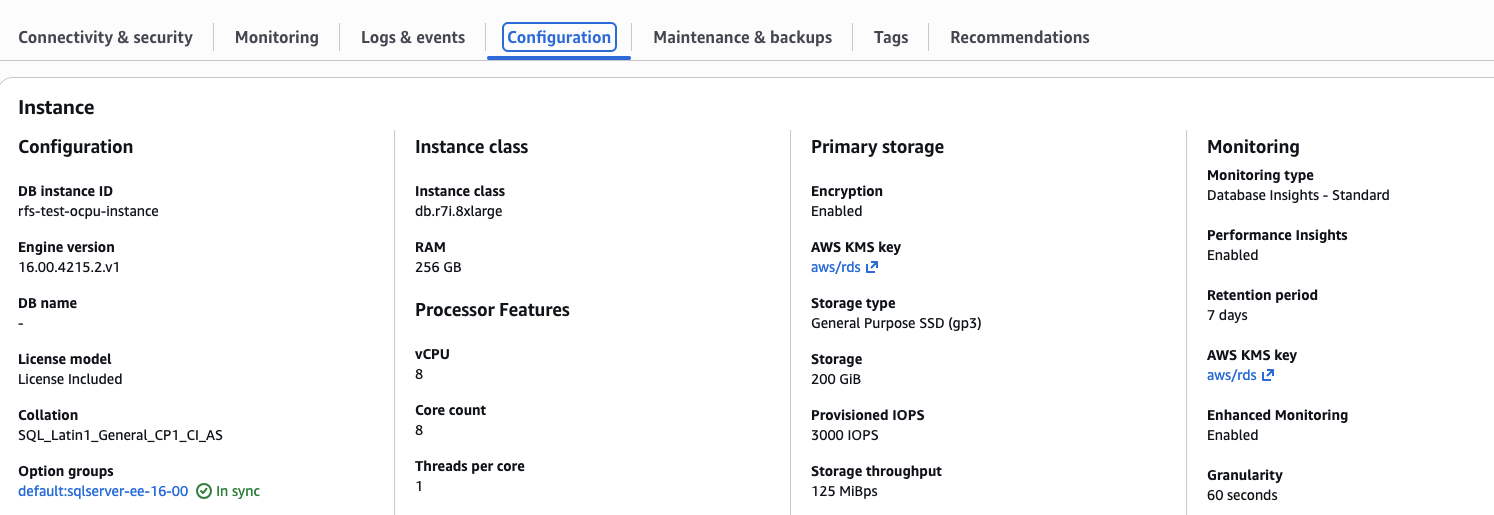
Task: Switch to the Tags tab
Action: [x=890, y=37]
